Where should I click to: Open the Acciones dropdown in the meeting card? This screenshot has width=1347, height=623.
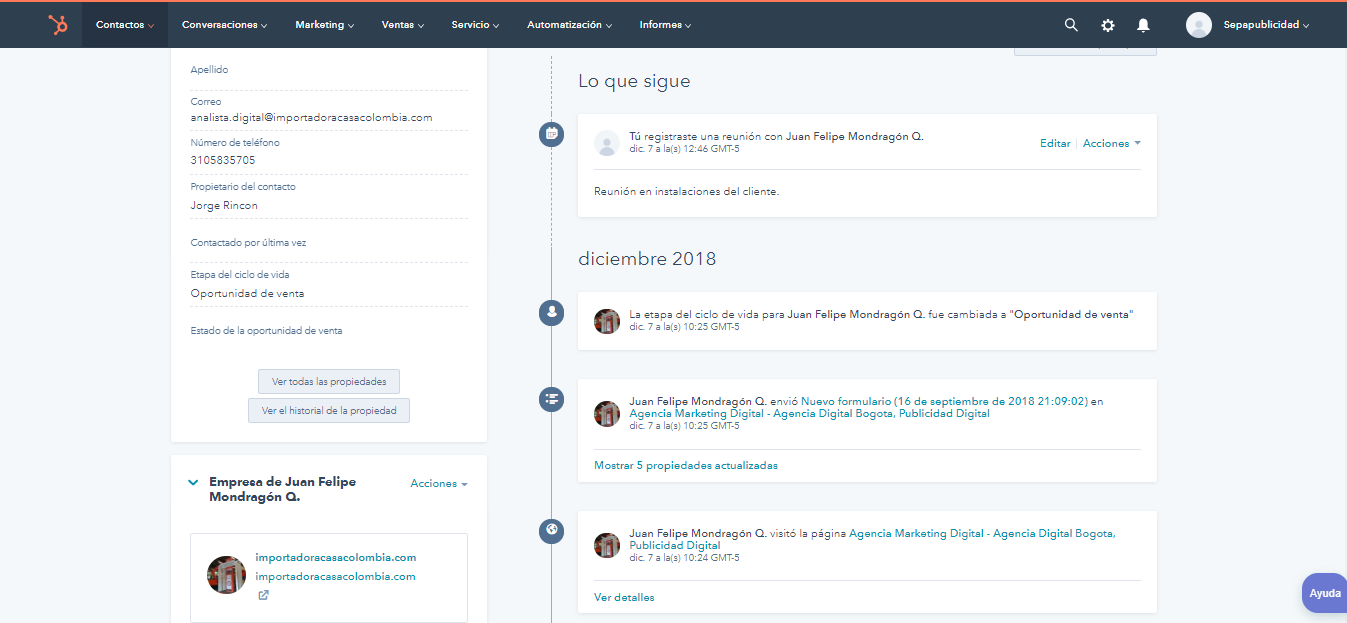coord(1111,144)
